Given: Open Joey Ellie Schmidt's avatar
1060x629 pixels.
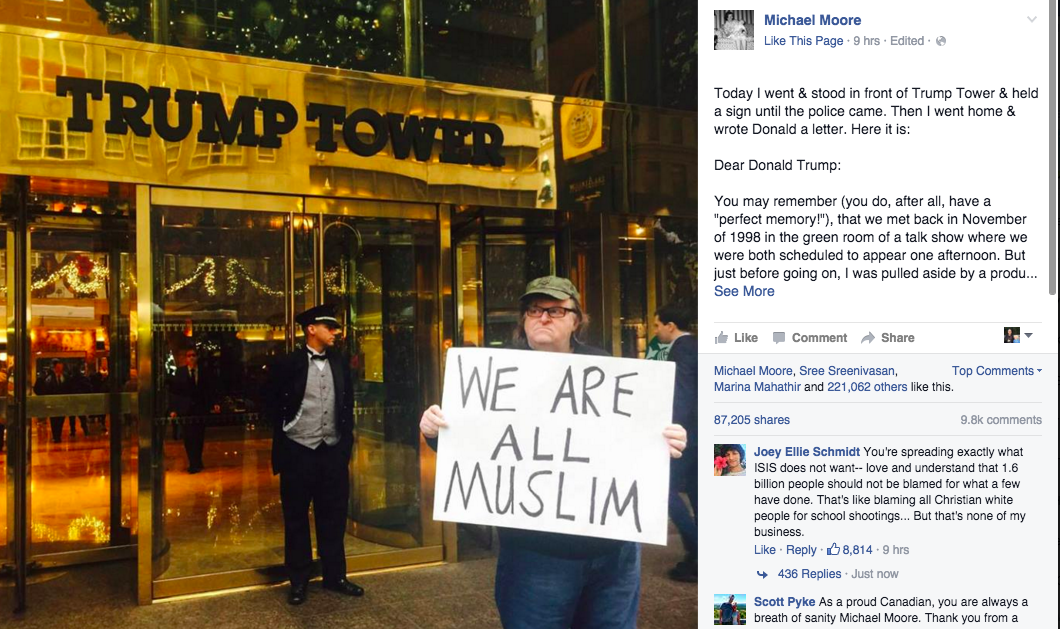Looking at the screenshot, I should pos(730,460).
